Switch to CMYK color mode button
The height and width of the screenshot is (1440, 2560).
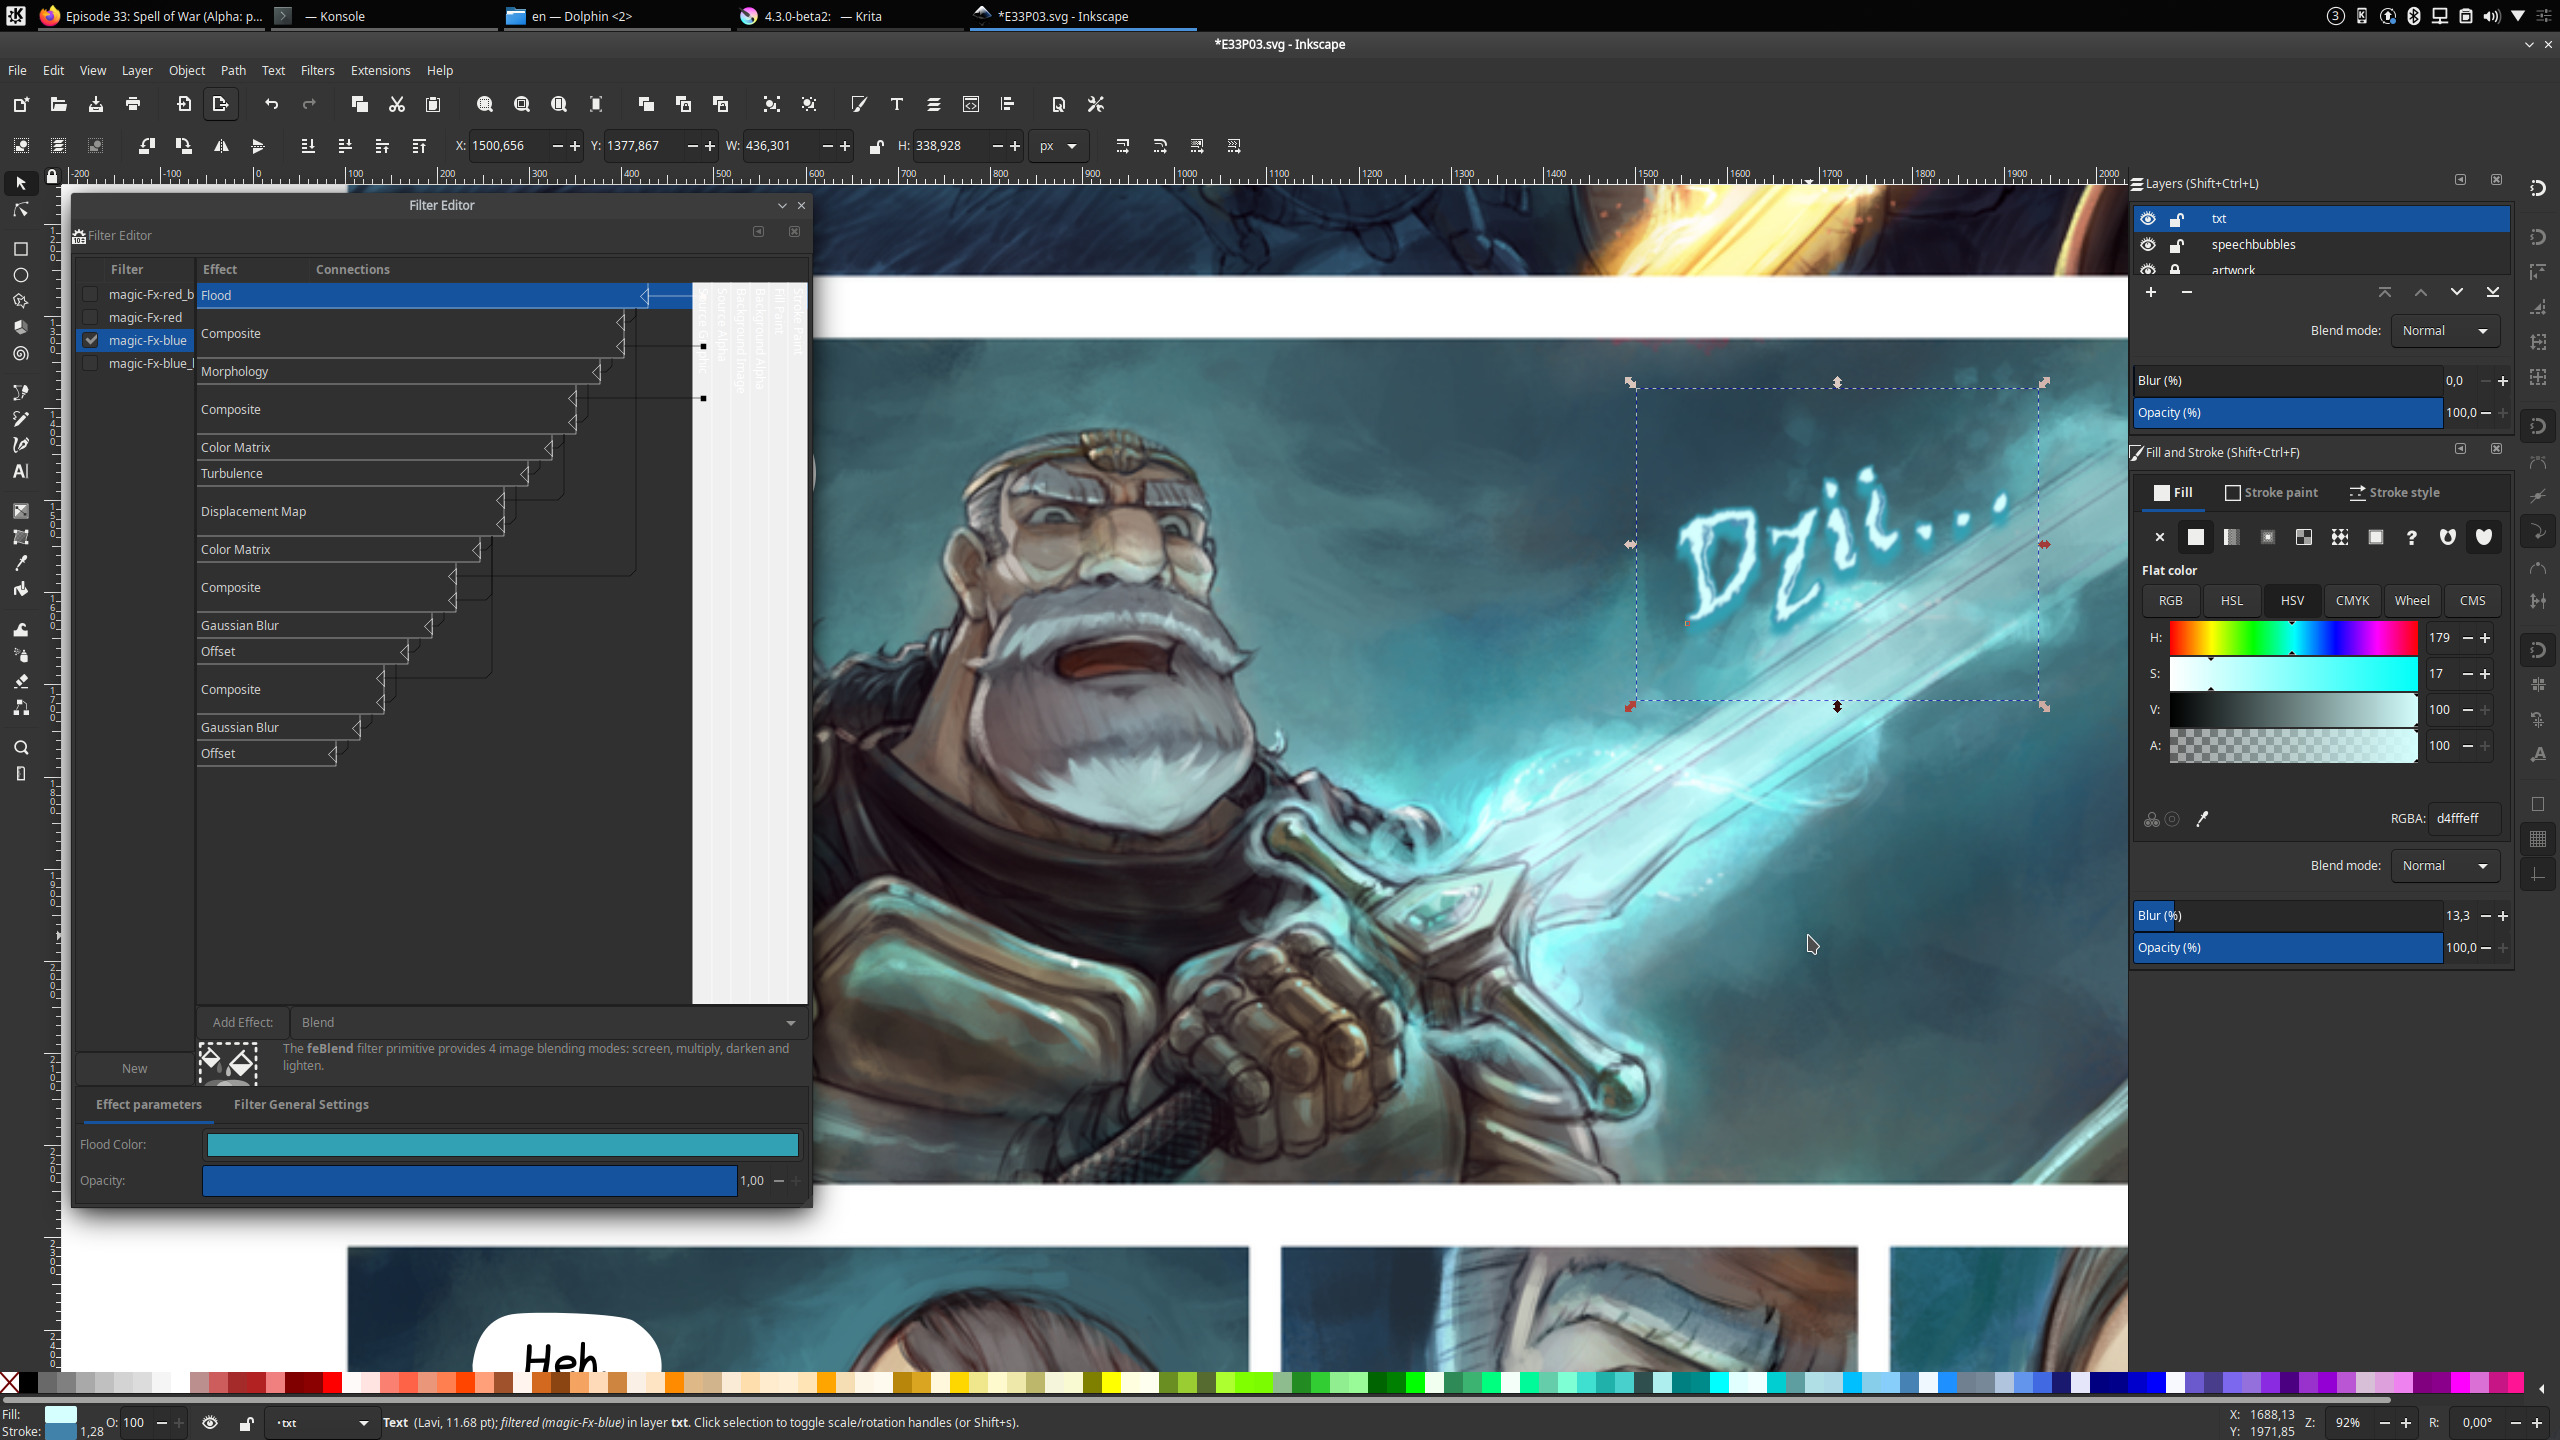click(2351, 601)
